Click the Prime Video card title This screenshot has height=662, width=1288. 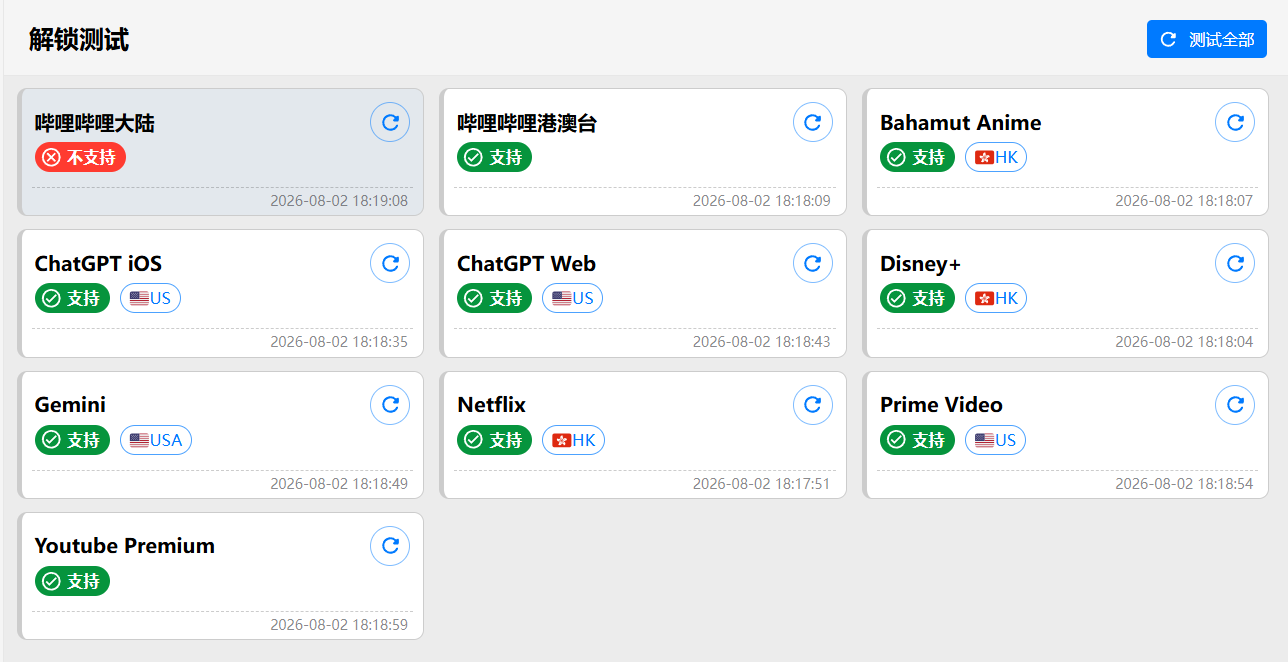tap(941, 405)
